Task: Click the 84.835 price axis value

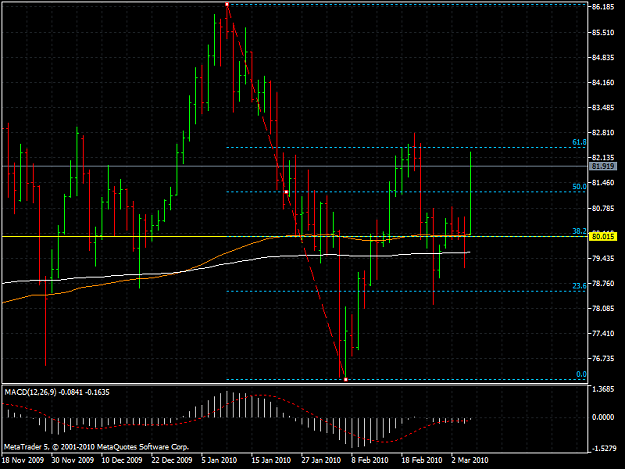Action: (x=603, y=58)
